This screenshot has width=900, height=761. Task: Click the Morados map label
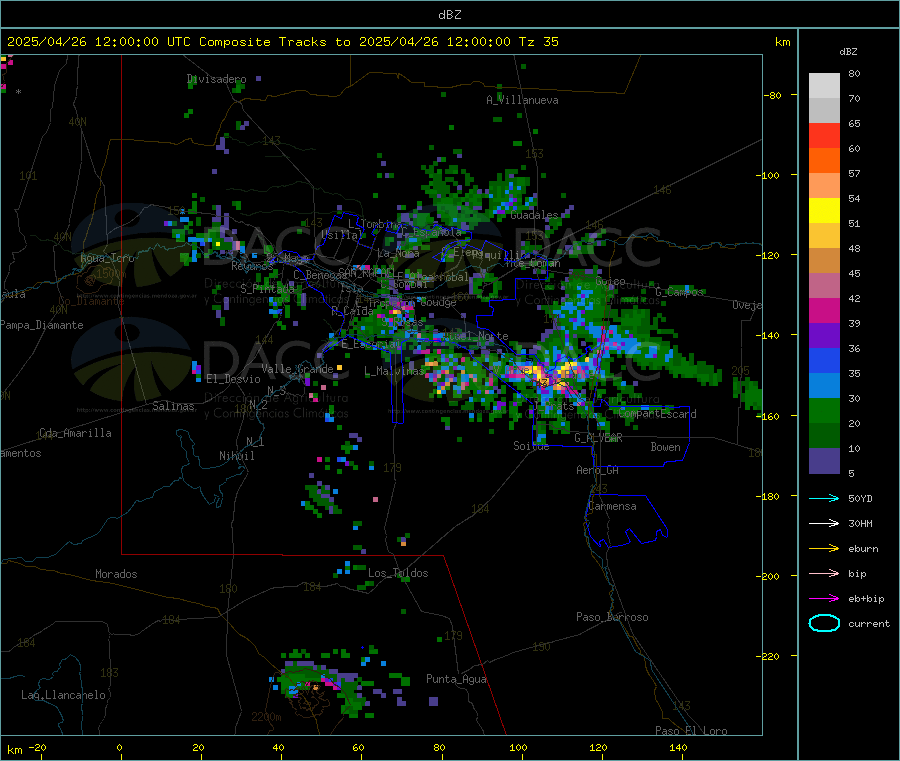116,574
